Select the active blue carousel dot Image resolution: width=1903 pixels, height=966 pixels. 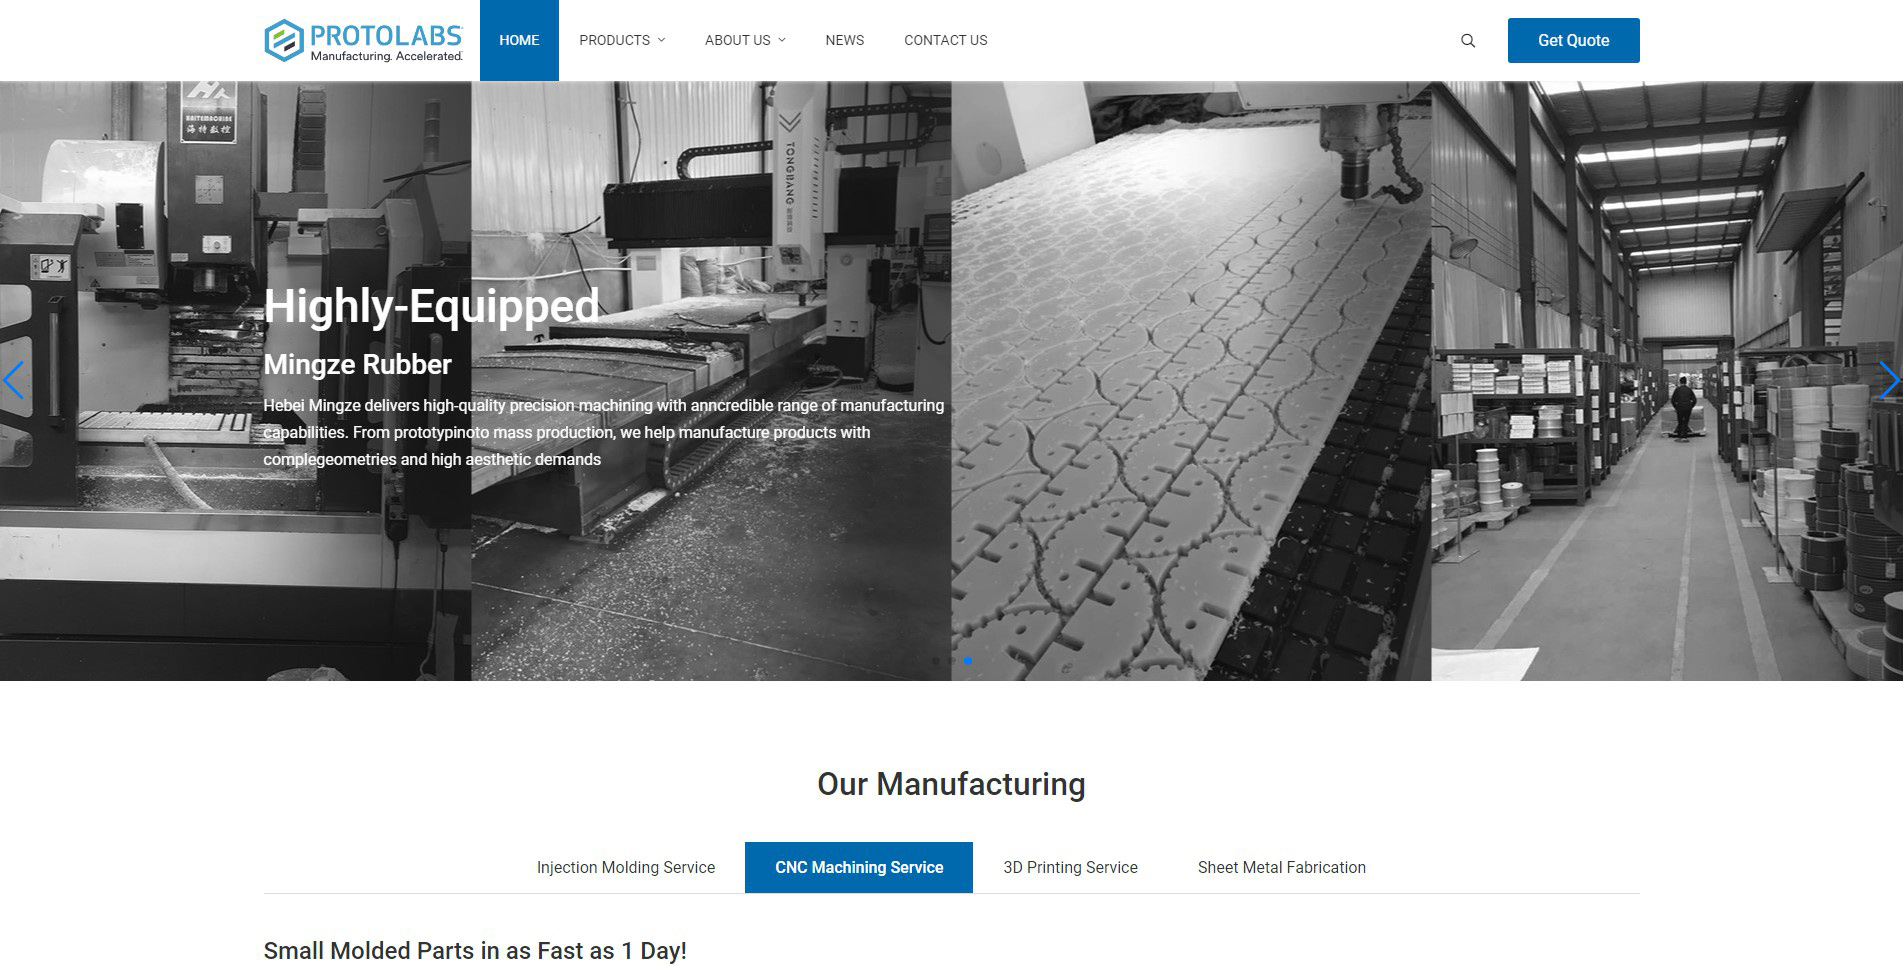point(968,661)
